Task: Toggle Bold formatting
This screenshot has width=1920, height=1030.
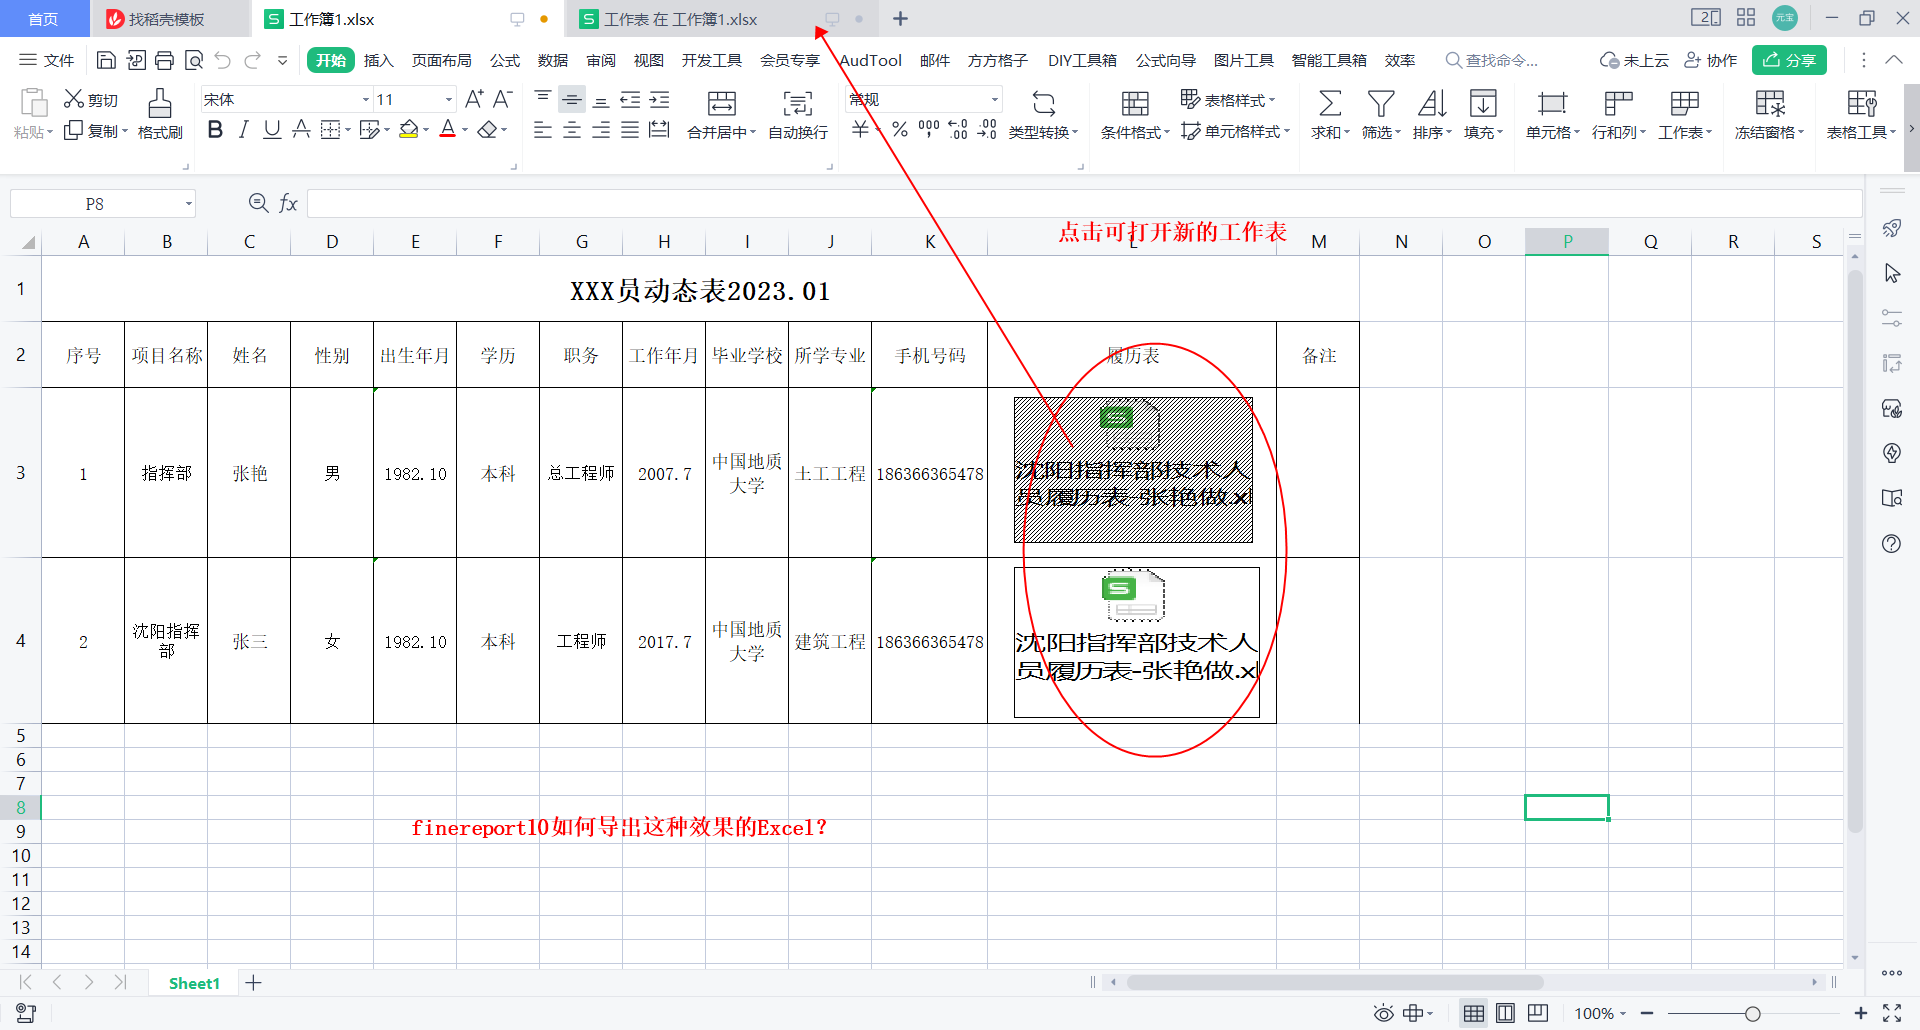Action: point(215,130)
